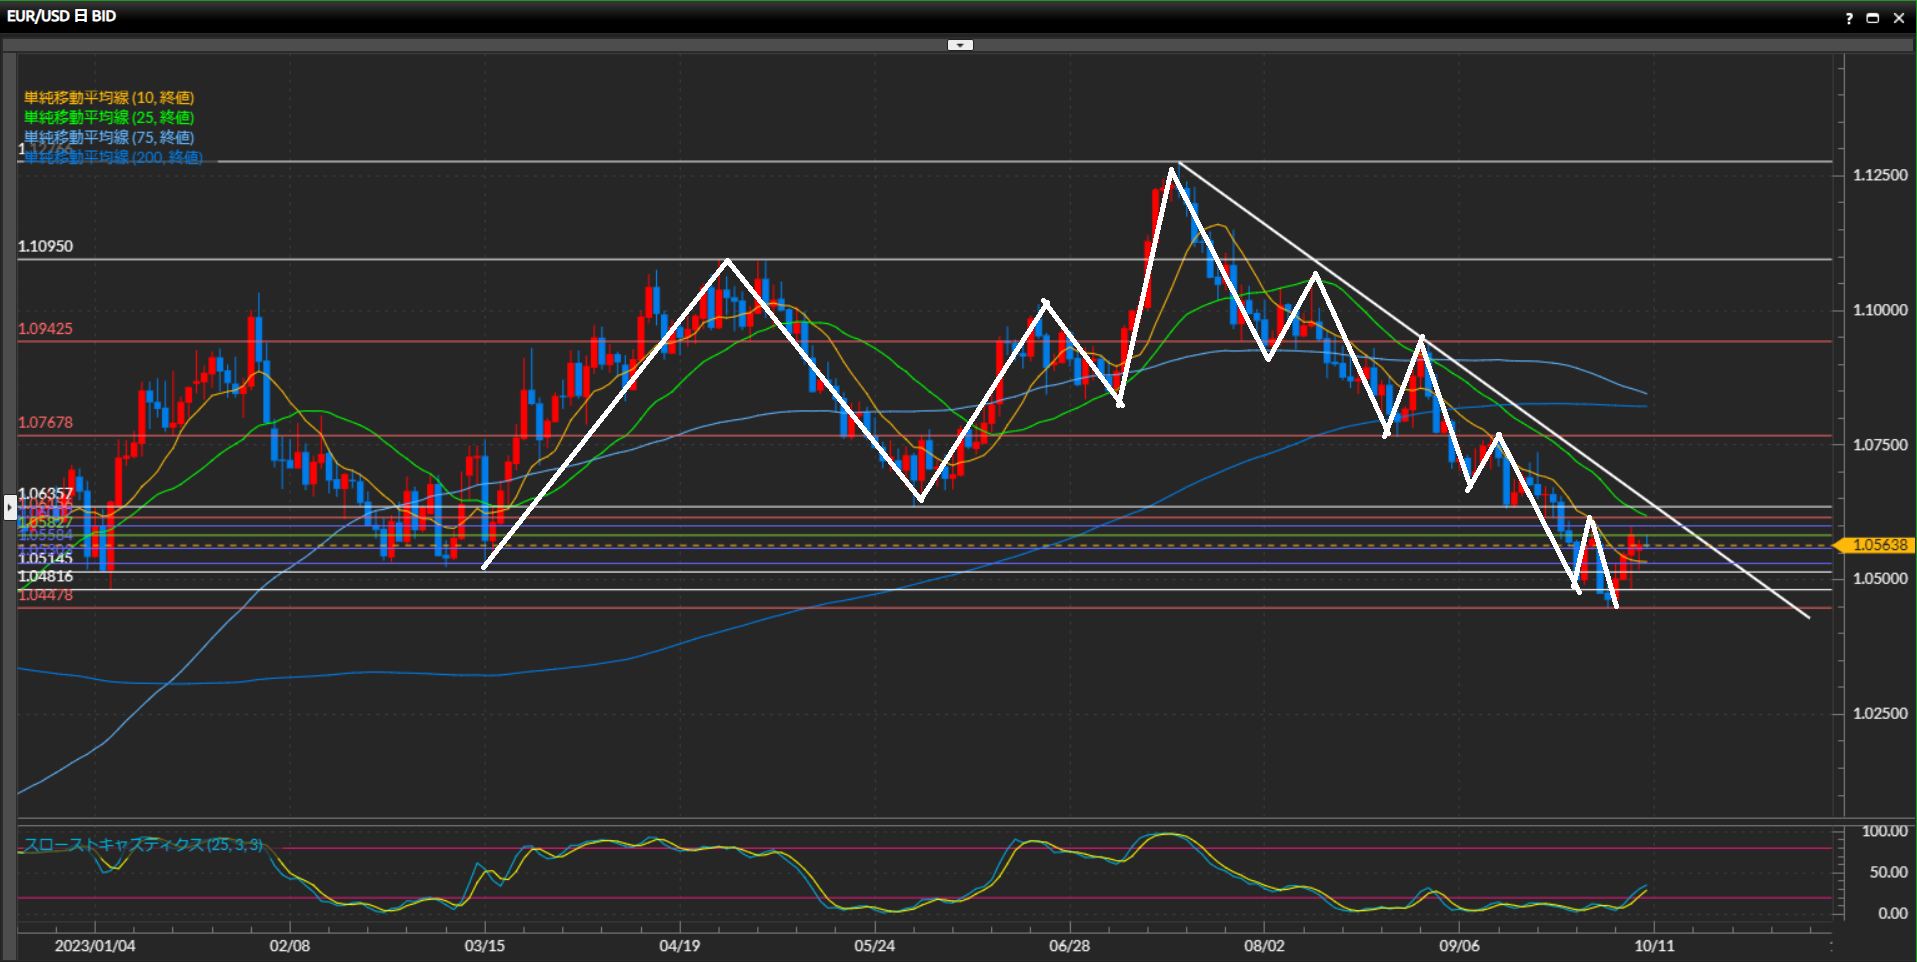
Task: Close the EUR/USD chart window
Action: 1899,18
